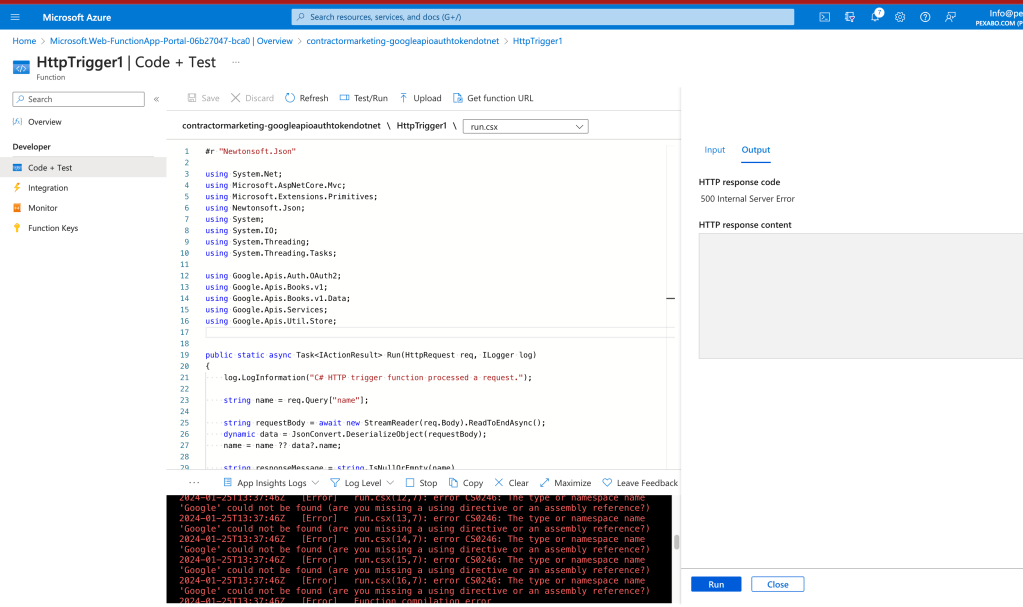Click Discard in the toolbar
The width and height of the screenshot is (1023, 607).
252,98
